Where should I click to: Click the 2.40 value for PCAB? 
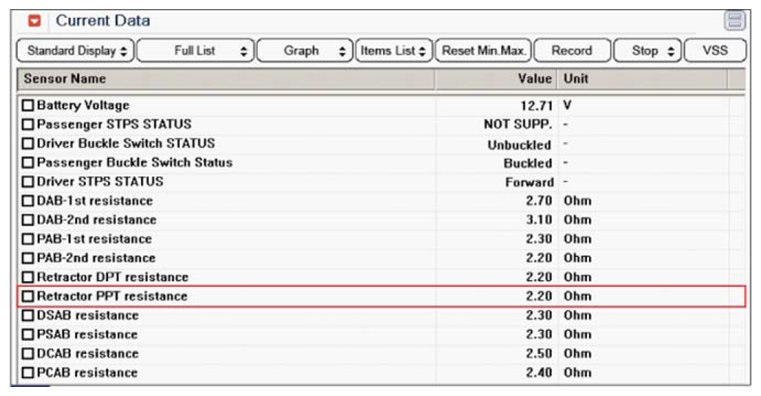(539, 373)
